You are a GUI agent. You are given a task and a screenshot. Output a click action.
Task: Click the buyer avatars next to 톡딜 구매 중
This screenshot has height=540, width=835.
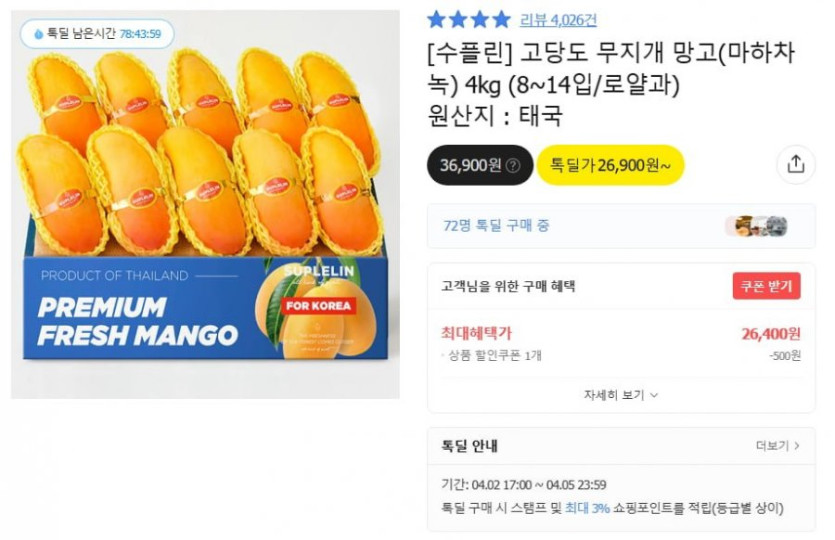point(756,226)
